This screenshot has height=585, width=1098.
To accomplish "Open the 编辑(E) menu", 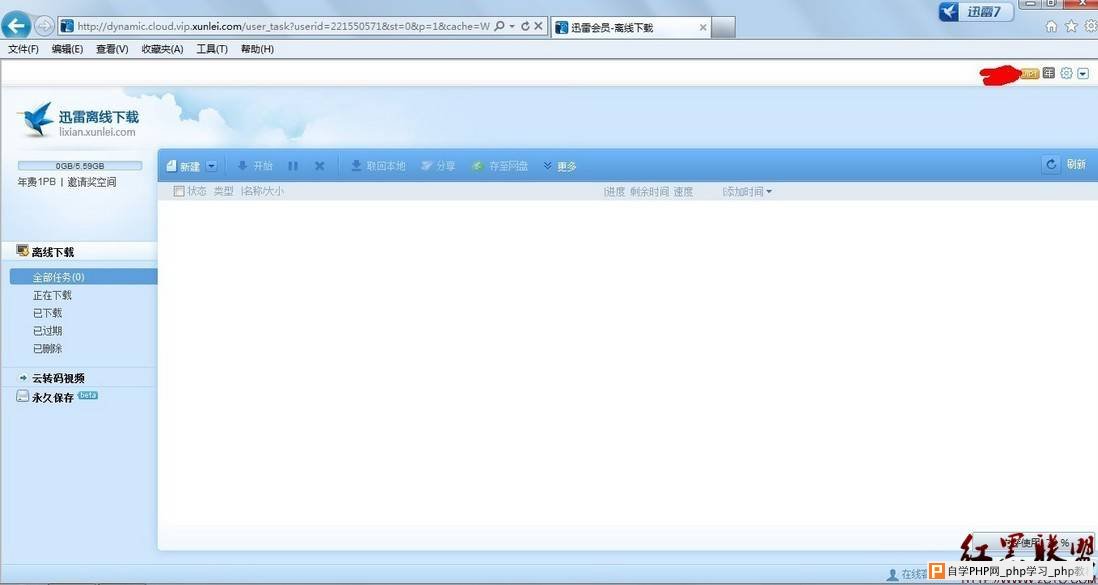I will click(x=67, y=49).
